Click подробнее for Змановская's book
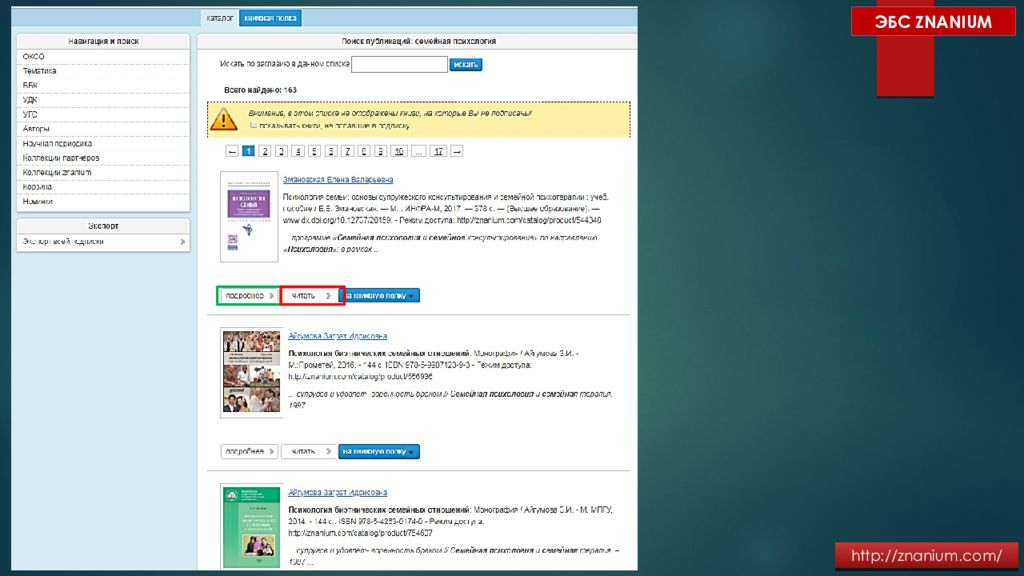 249,296
